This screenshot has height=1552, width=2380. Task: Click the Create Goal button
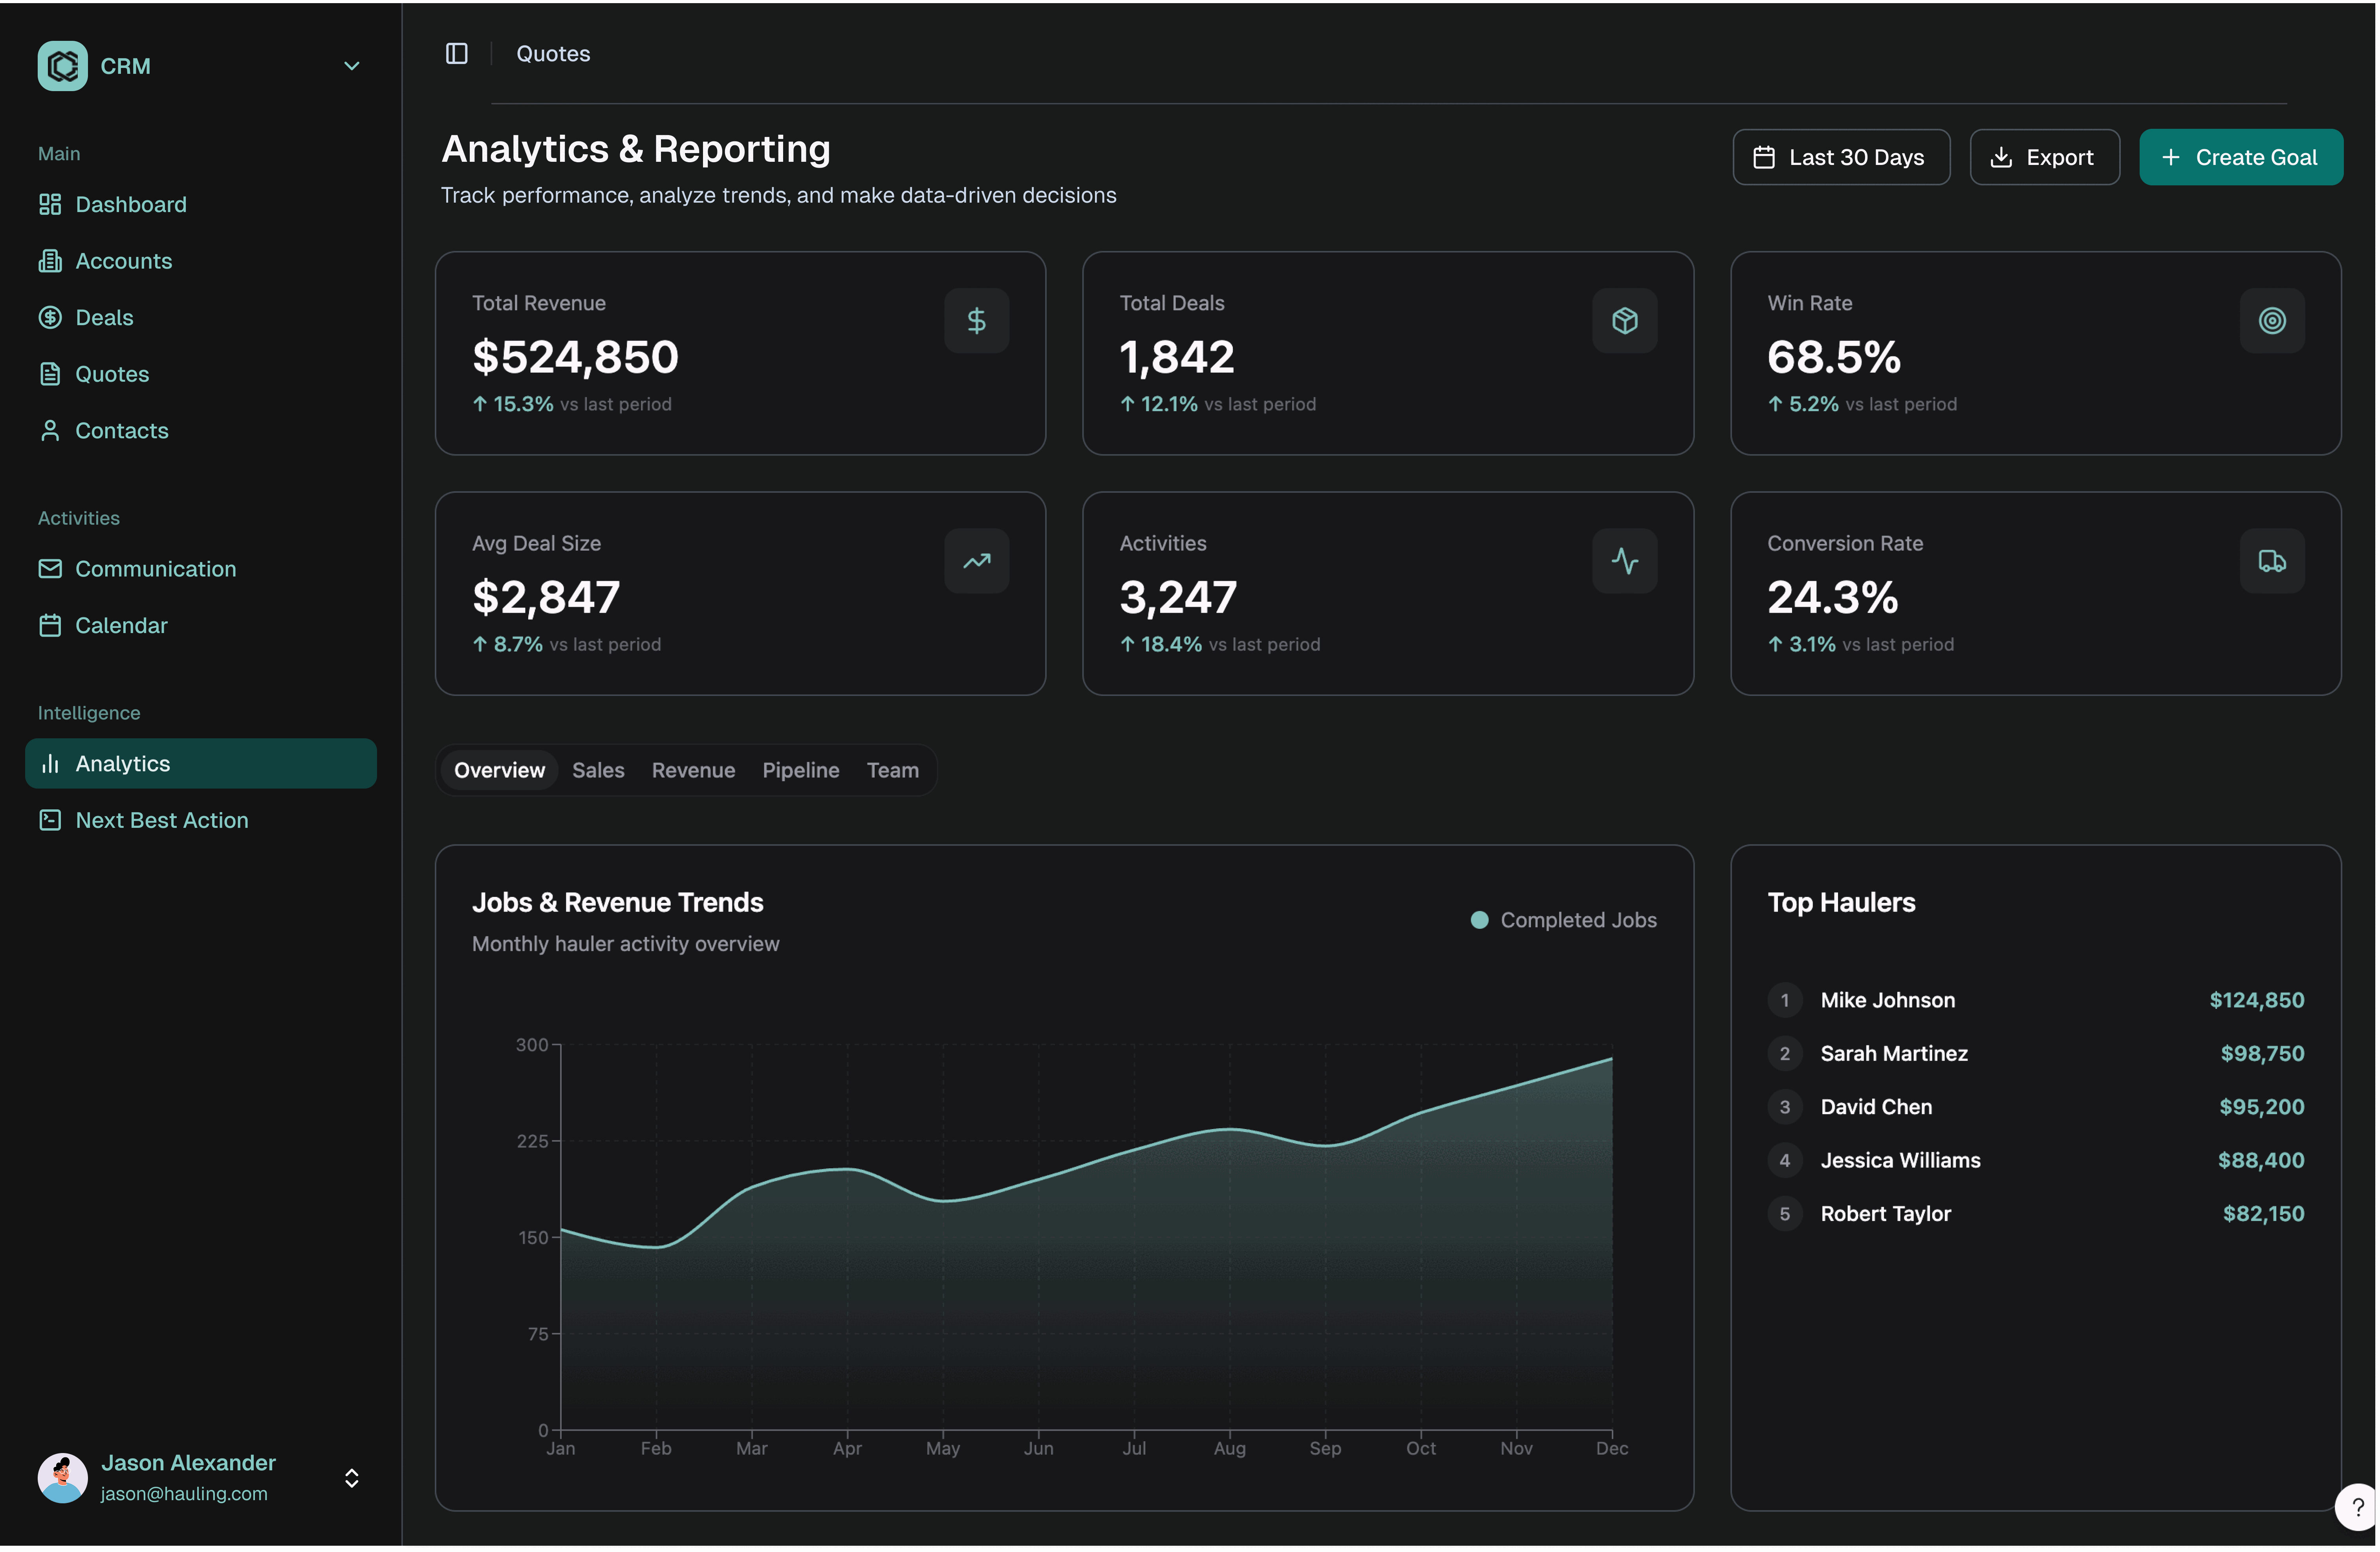2241,157
